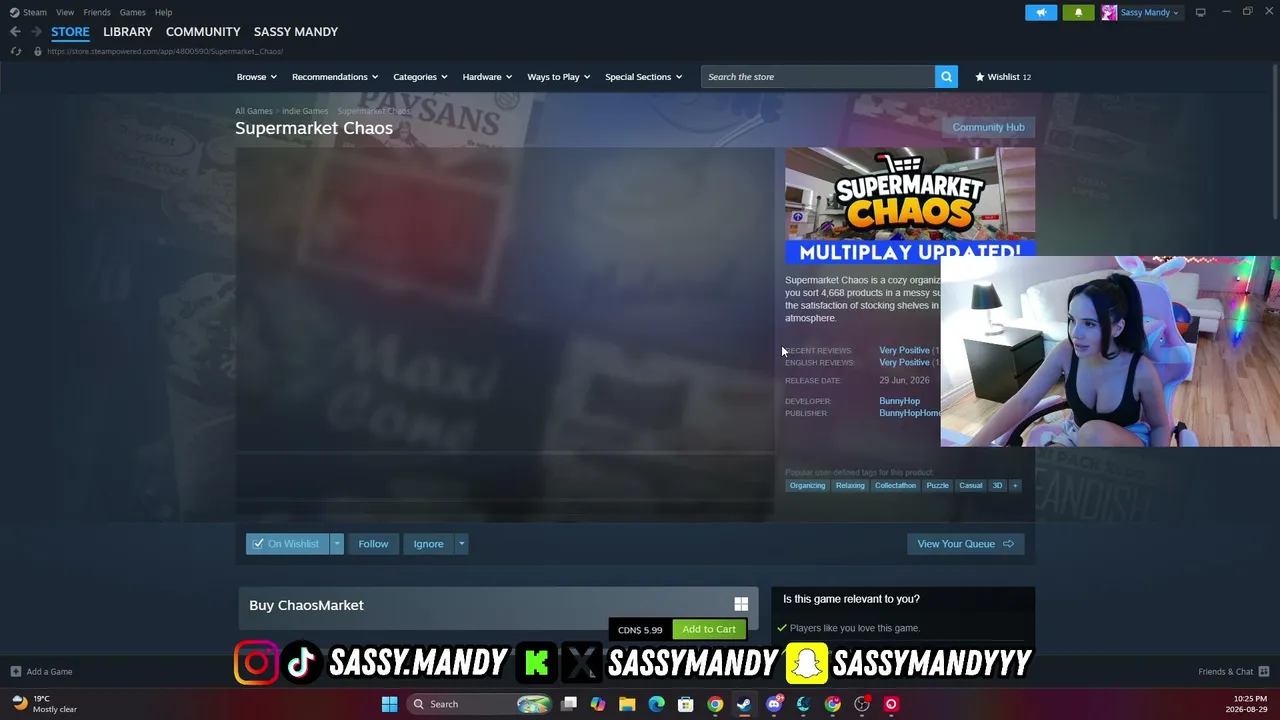Toggle the On Wishlist button
1280x720 pixels.
[x=287, y=544]
